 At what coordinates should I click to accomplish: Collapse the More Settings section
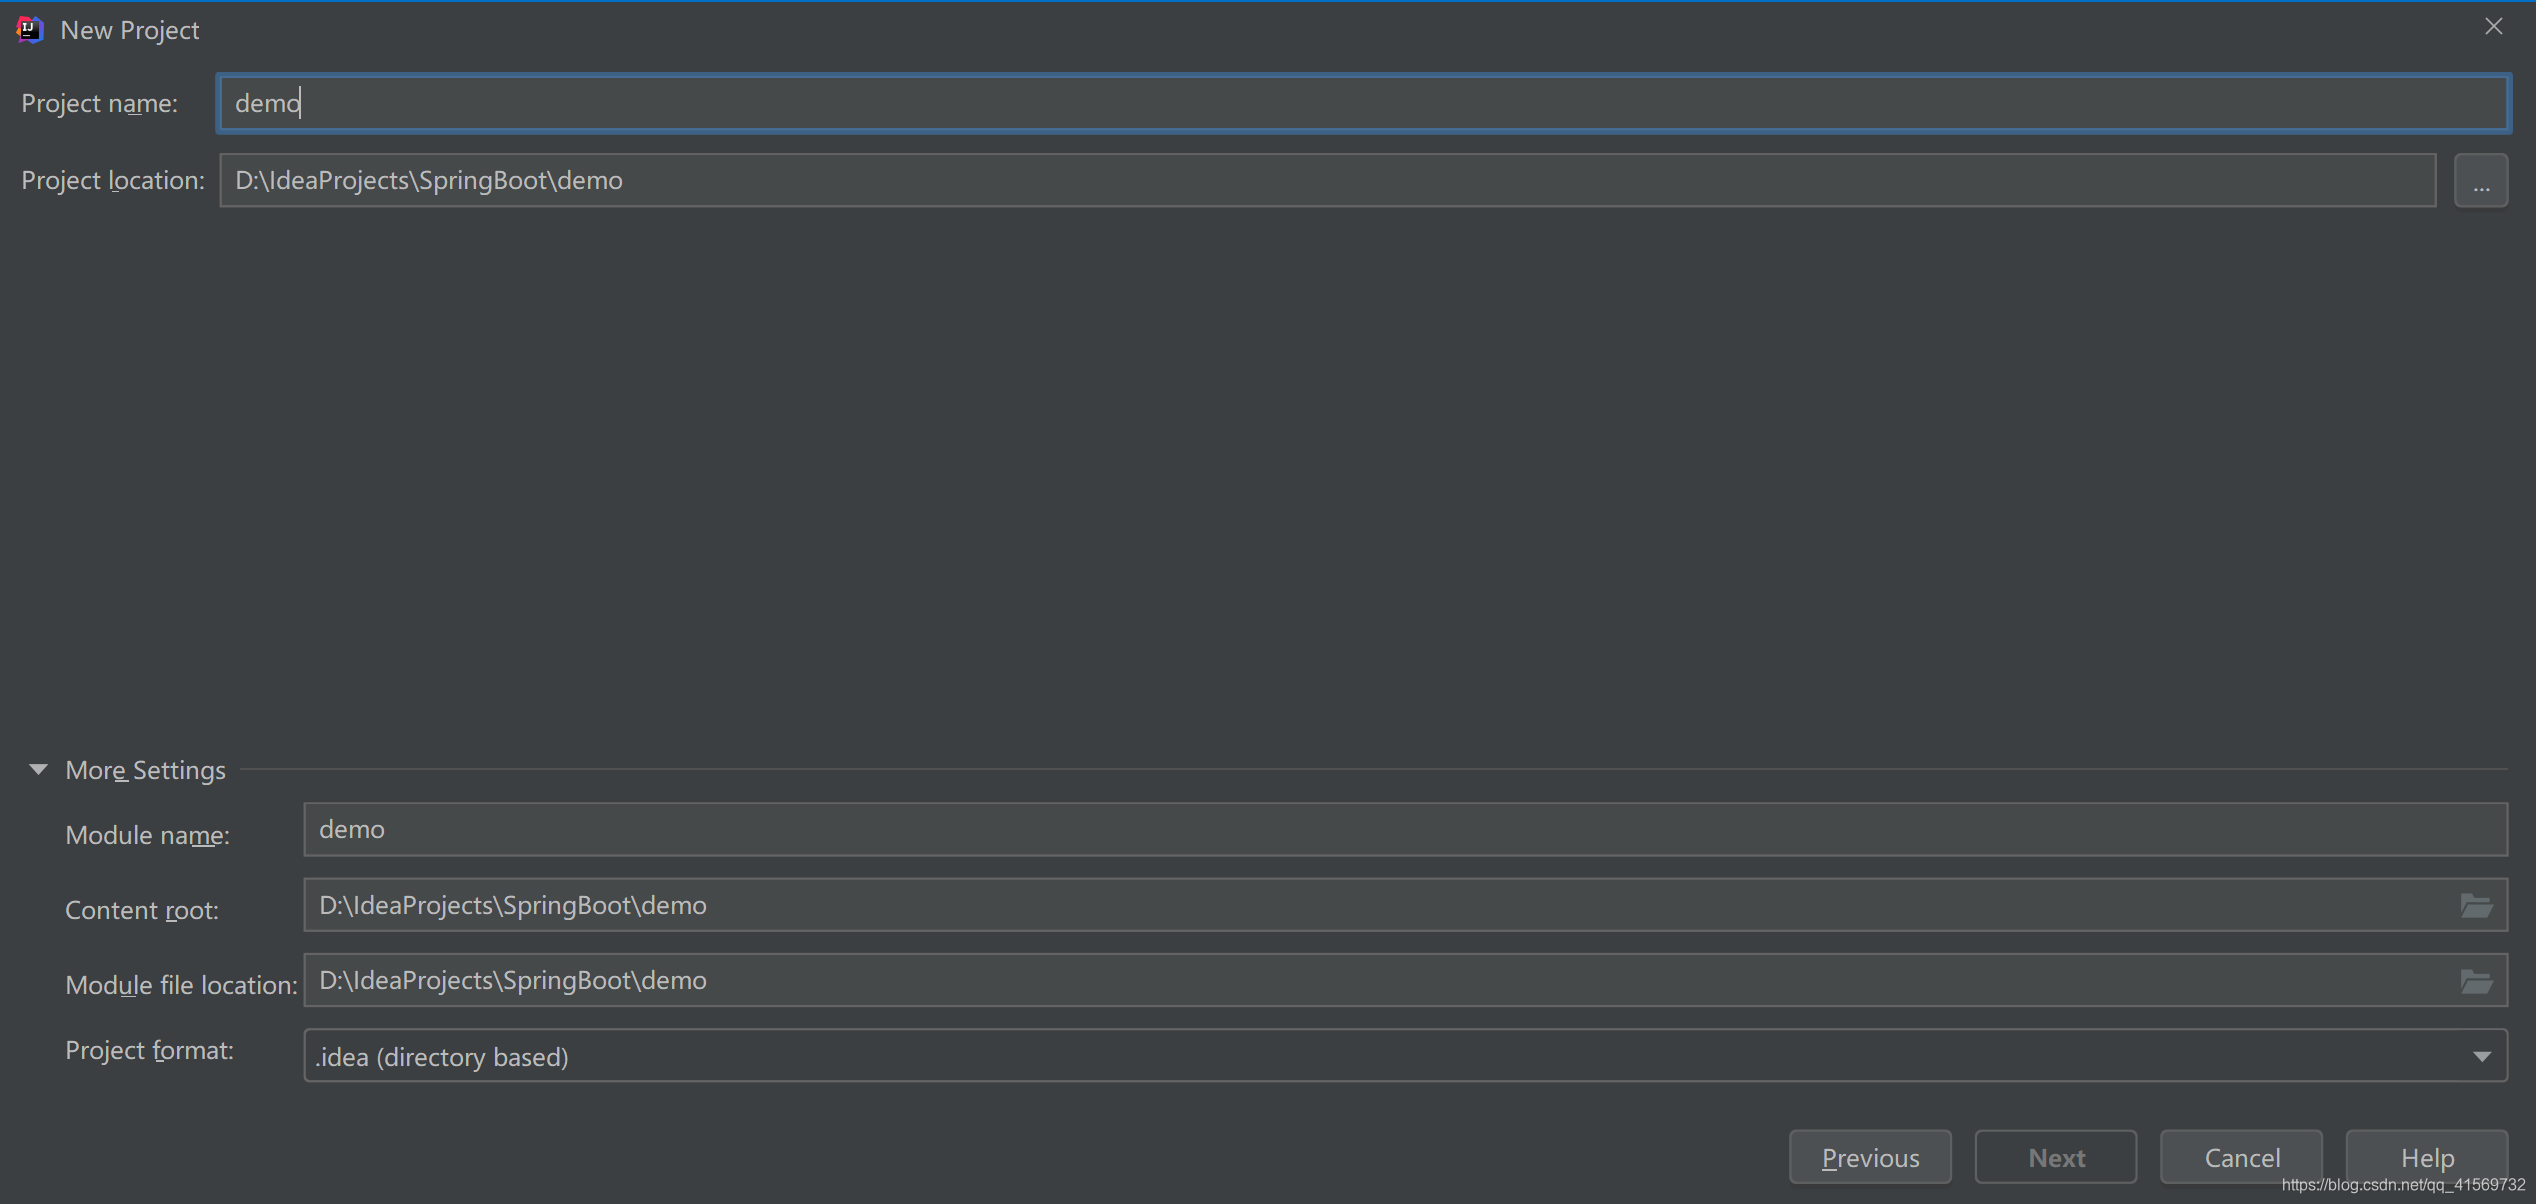pyautogui.click(x=38, y=769)
